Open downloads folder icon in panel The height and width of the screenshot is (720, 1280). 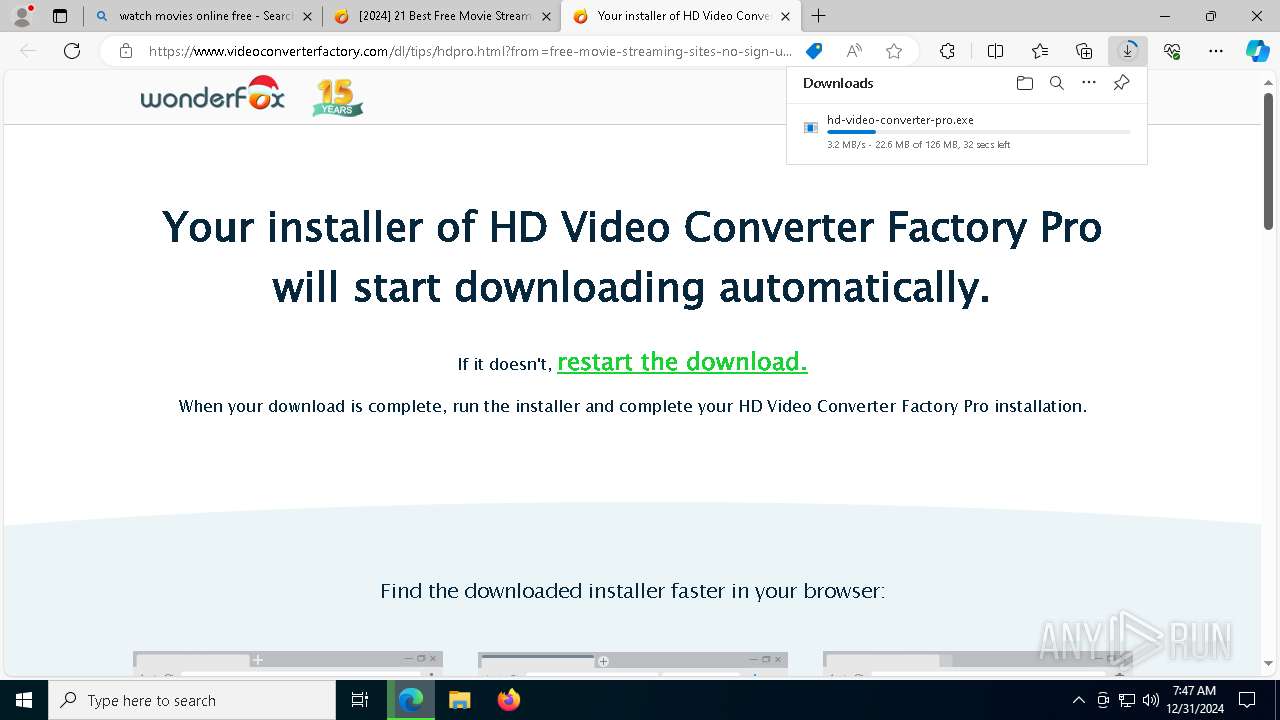(x=1024, y=83)
